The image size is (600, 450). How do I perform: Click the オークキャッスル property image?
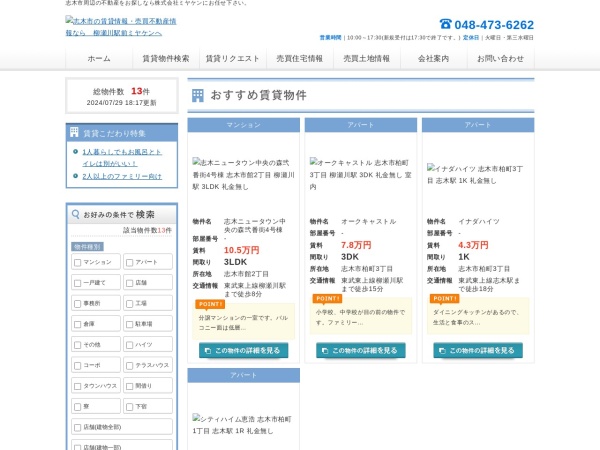tap(360, 174)
